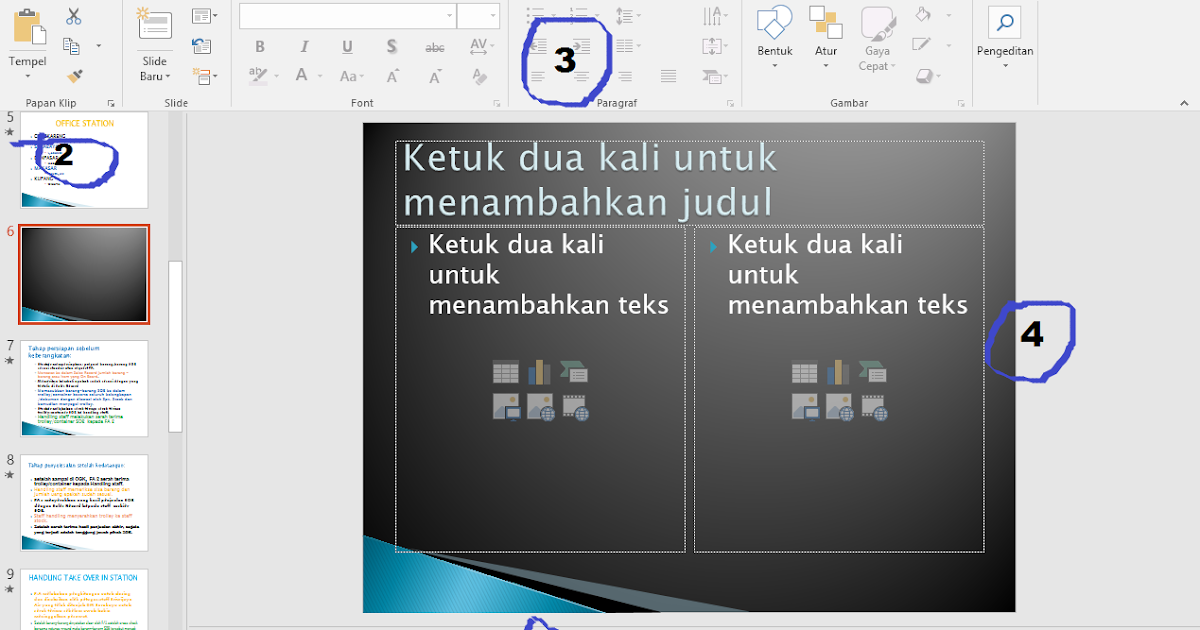Image resolution: width=1200 pixels, height=630 pixels.
Task: Apply Strikethrough formatting to text
Action: tap(434, 46)
